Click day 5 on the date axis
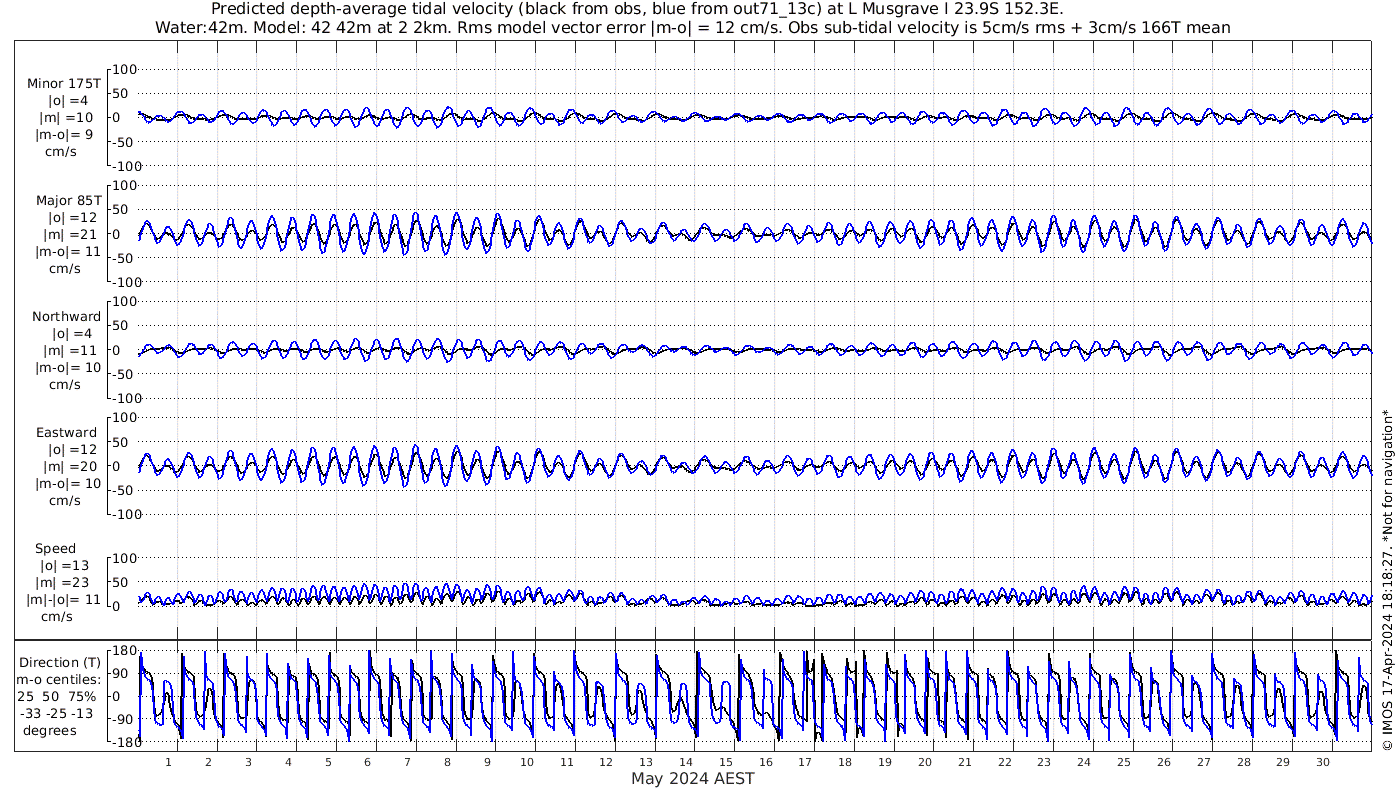 [327, 762]
